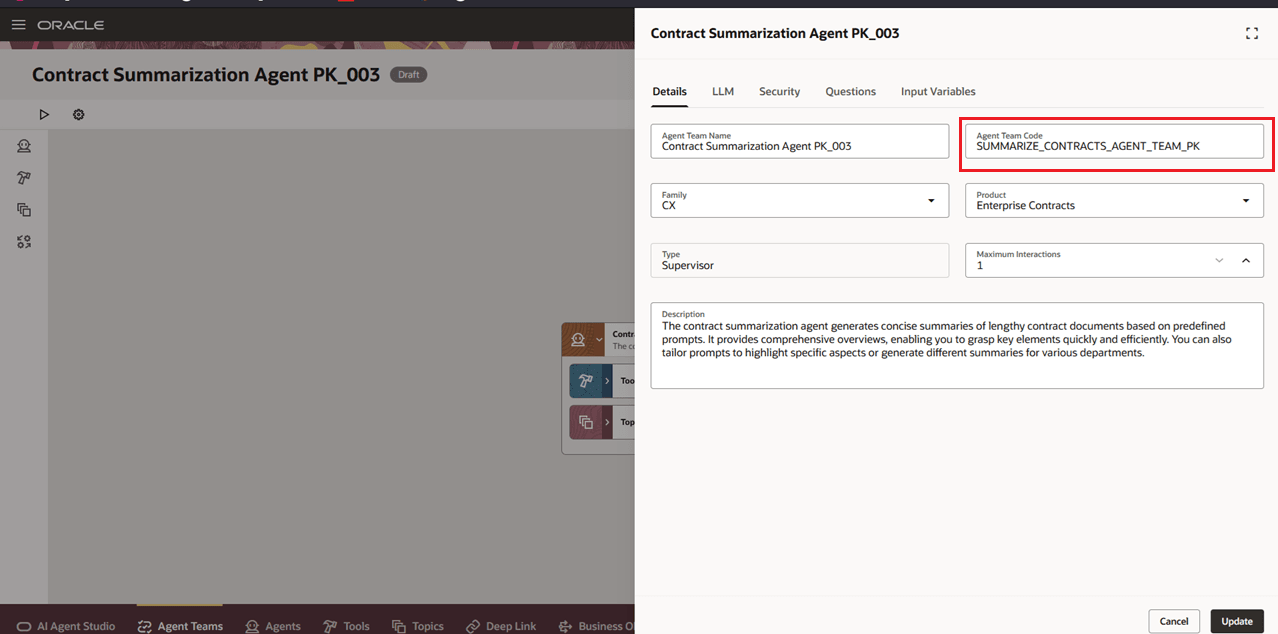Select Agent Teams in bottom navigation
Screen dimensions: 1278x634
[180, 626]
